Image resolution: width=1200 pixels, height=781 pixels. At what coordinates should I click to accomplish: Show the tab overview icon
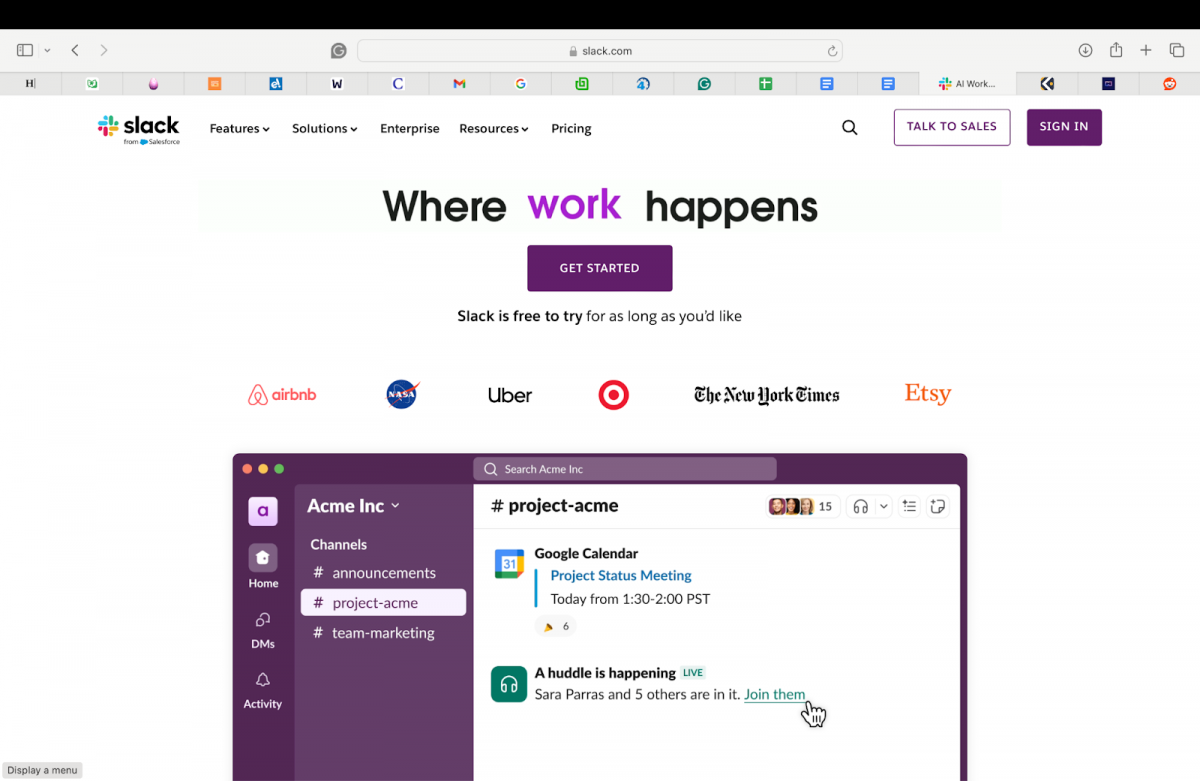1177,50
